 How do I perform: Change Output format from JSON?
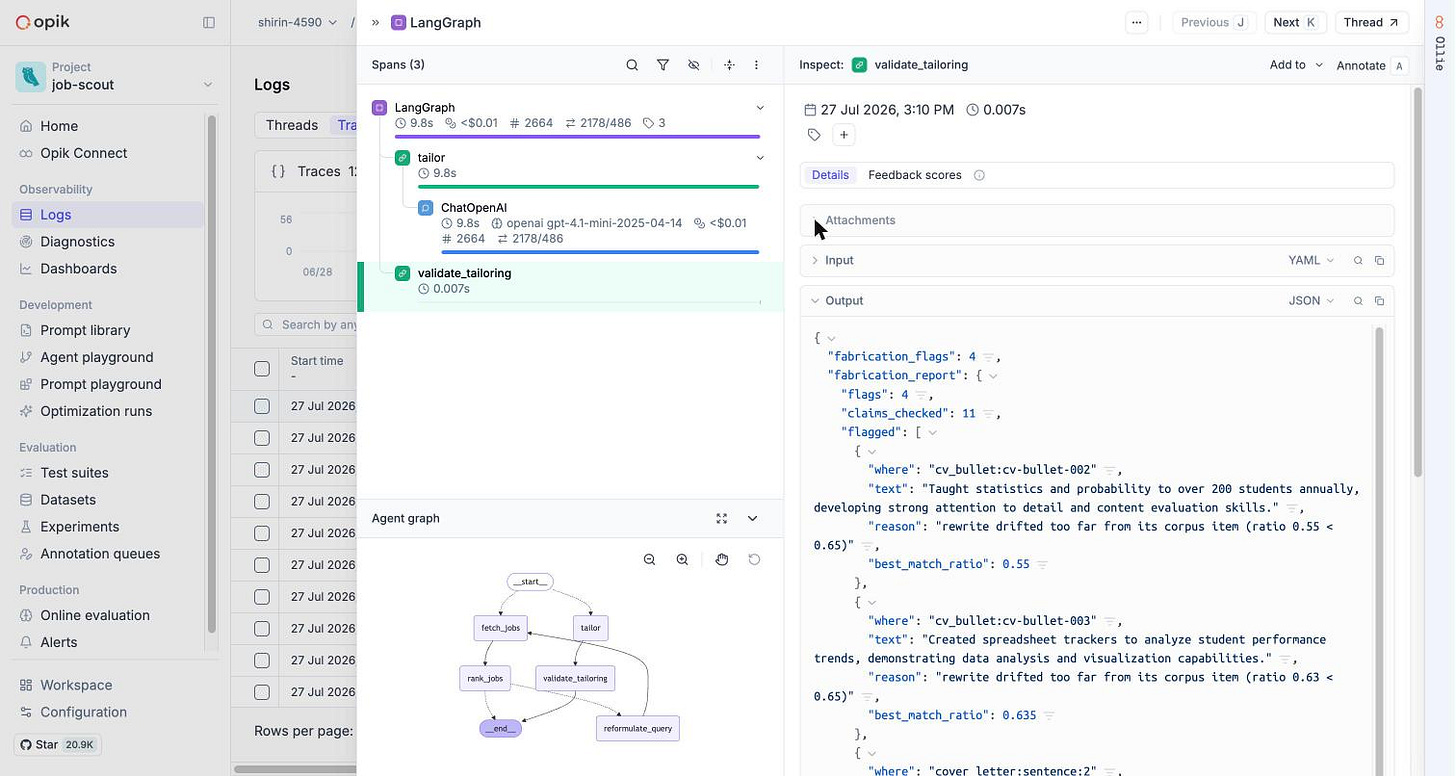click(x=1311, y=300)
